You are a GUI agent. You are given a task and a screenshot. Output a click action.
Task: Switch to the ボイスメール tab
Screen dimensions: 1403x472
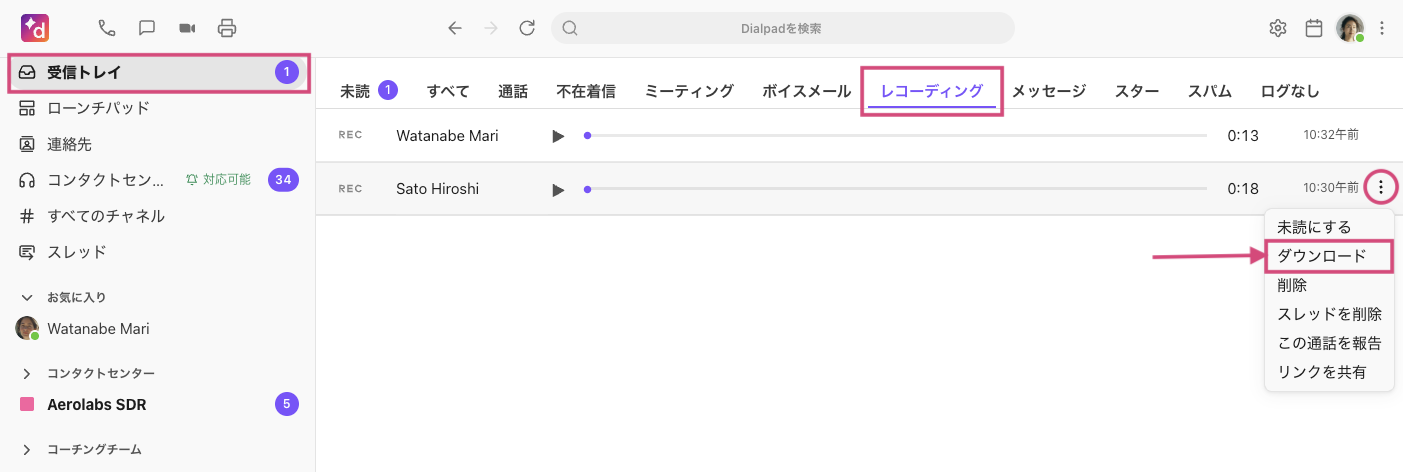tap(806, 91)
